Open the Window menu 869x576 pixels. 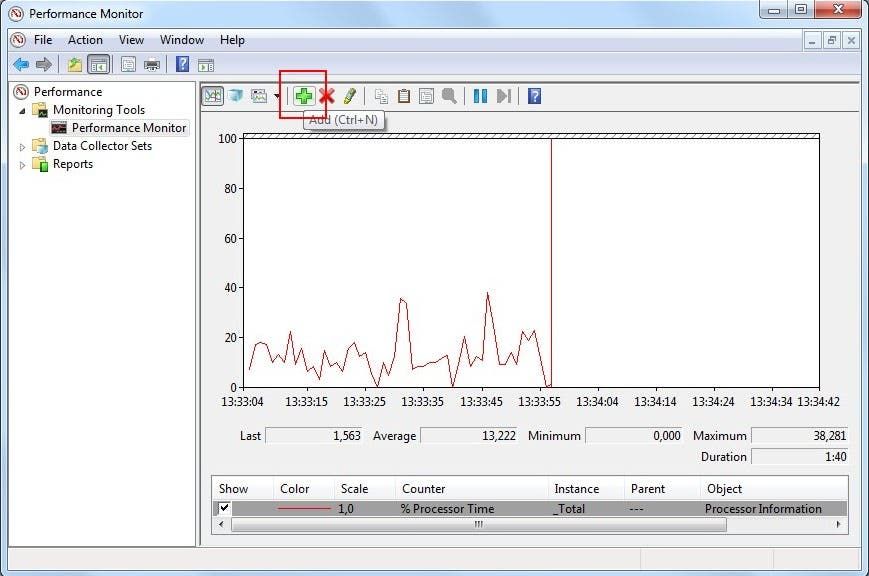click(x=182, y=40)
